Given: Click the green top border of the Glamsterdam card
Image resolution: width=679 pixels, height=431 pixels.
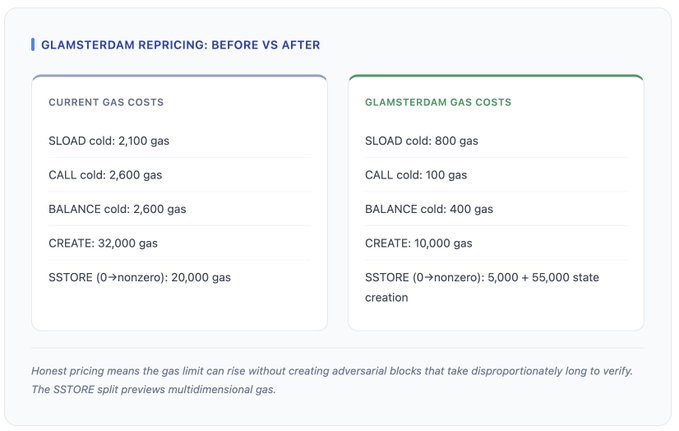Looking at the screenshot, I should (x=495, y=76).
